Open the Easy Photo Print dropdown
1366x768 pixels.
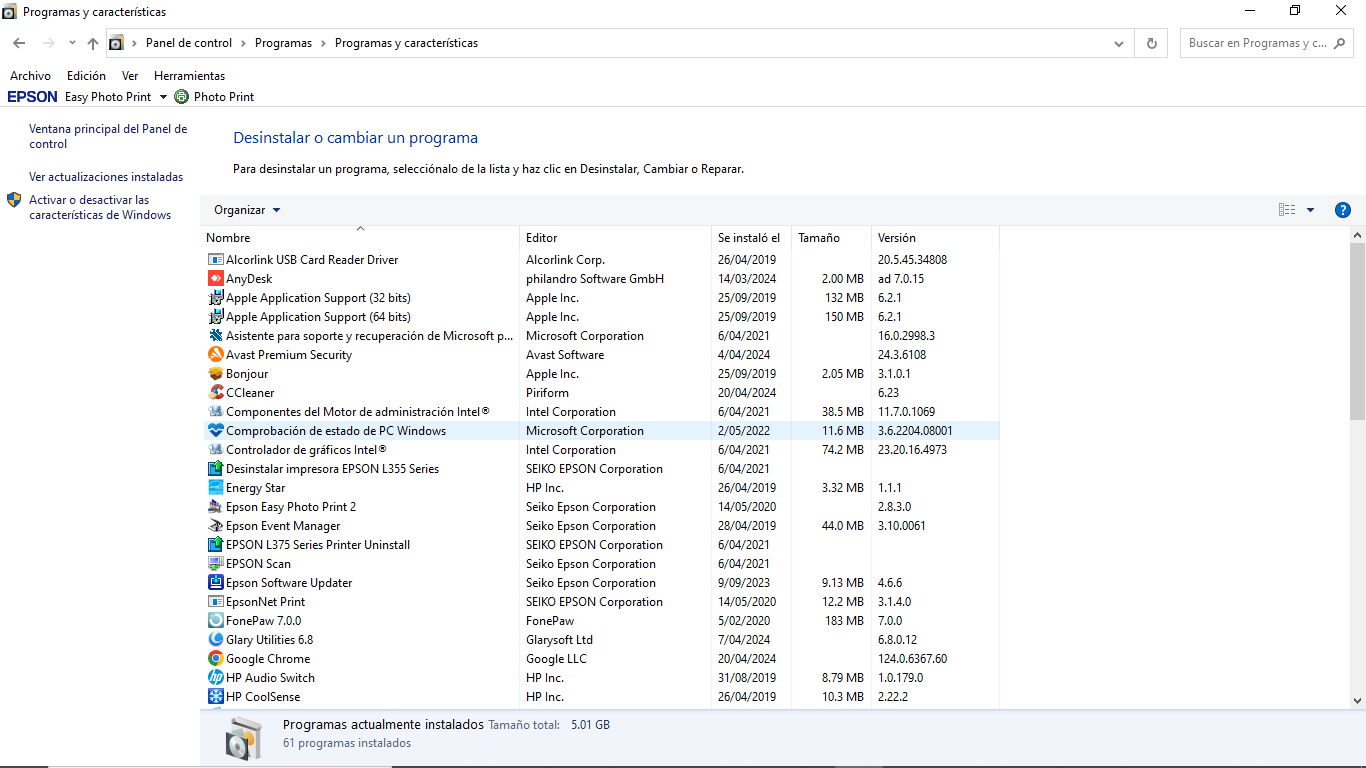pyautogui.click(x=163, y=97)
